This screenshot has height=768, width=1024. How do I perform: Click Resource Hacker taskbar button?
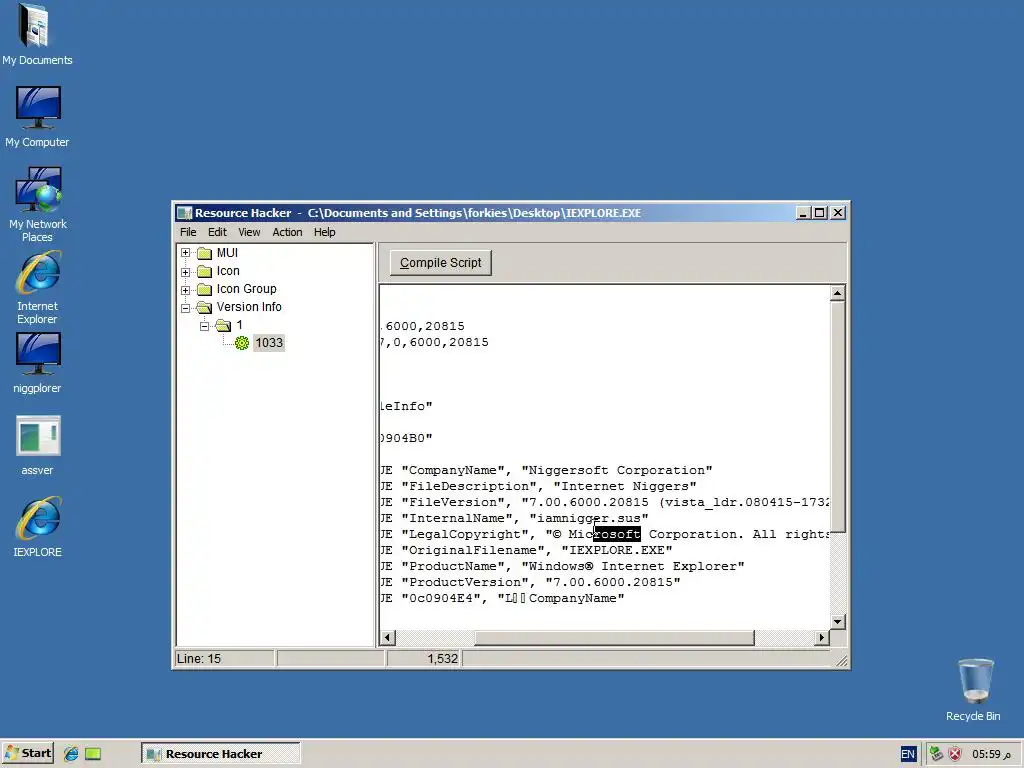pos(221,754)
